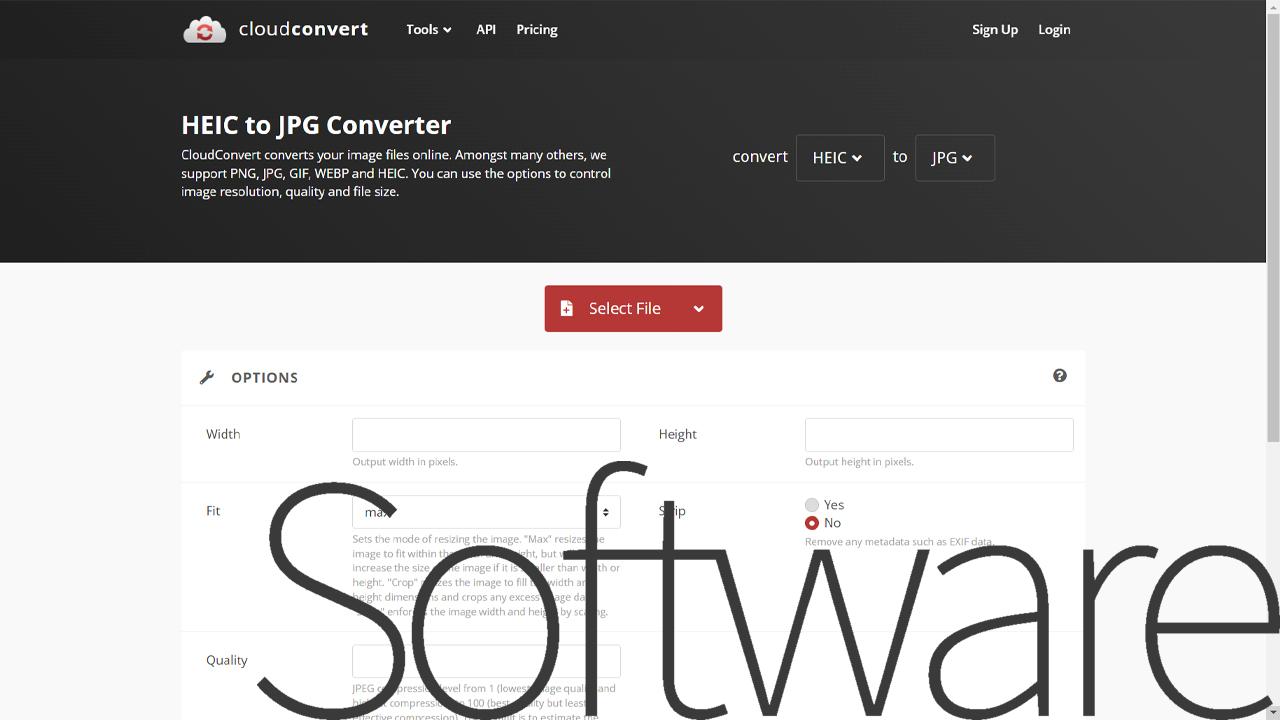Focus the Width input field
The width and height of the screenshot is (1280, 720).
pyautogui.click(x=486, y=435)
